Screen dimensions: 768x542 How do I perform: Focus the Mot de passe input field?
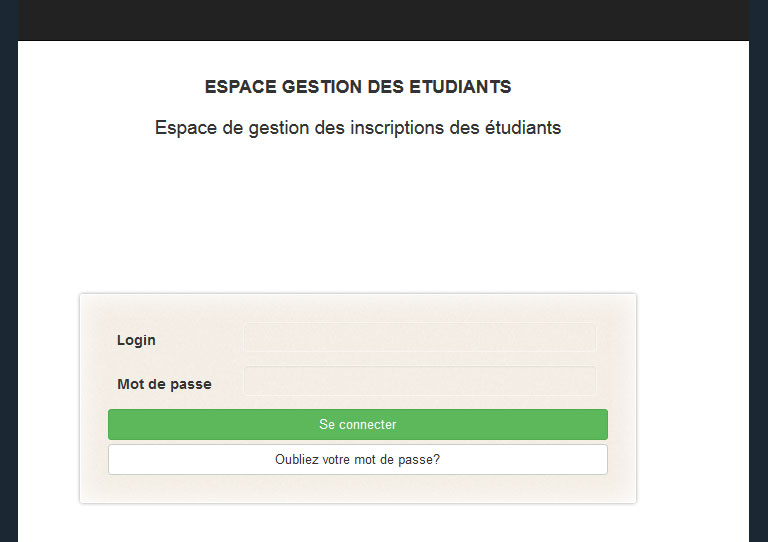click(x=419, y=381)
